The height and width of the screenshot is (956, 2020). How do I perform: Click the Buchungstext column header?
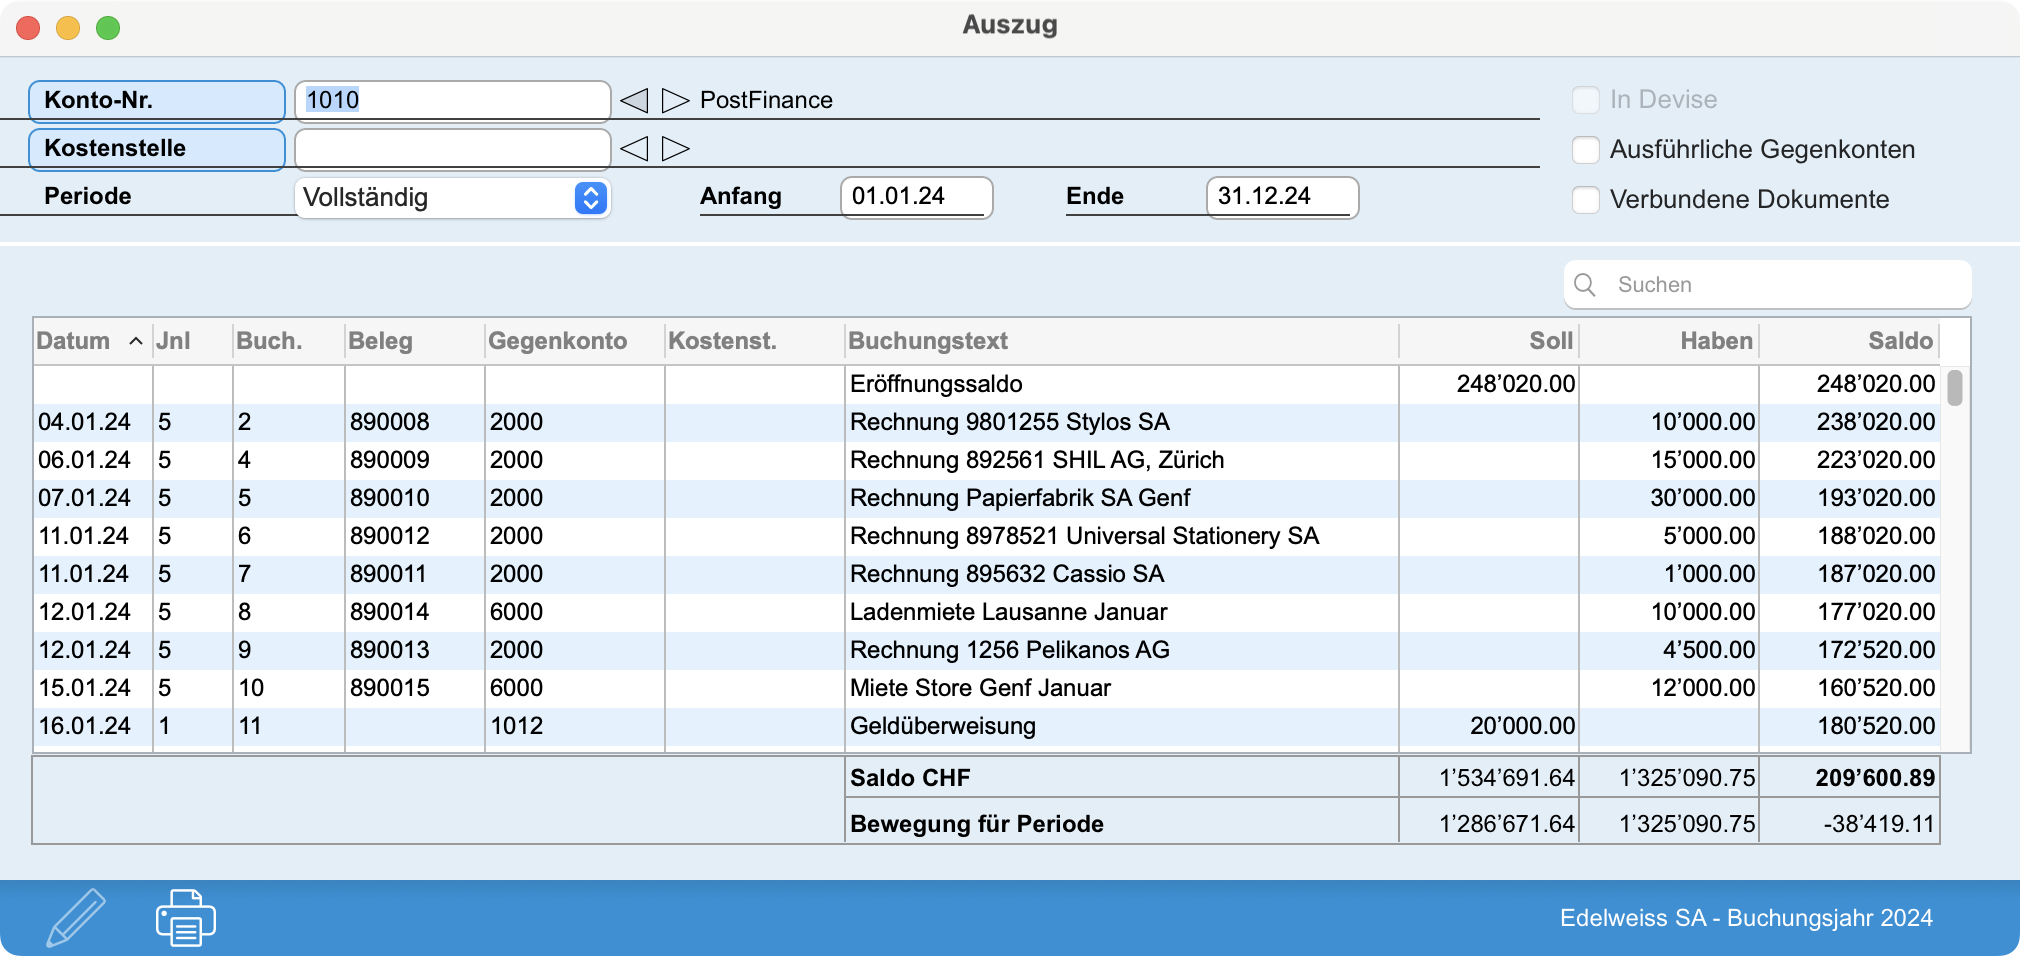click(x=1121, y=341)
